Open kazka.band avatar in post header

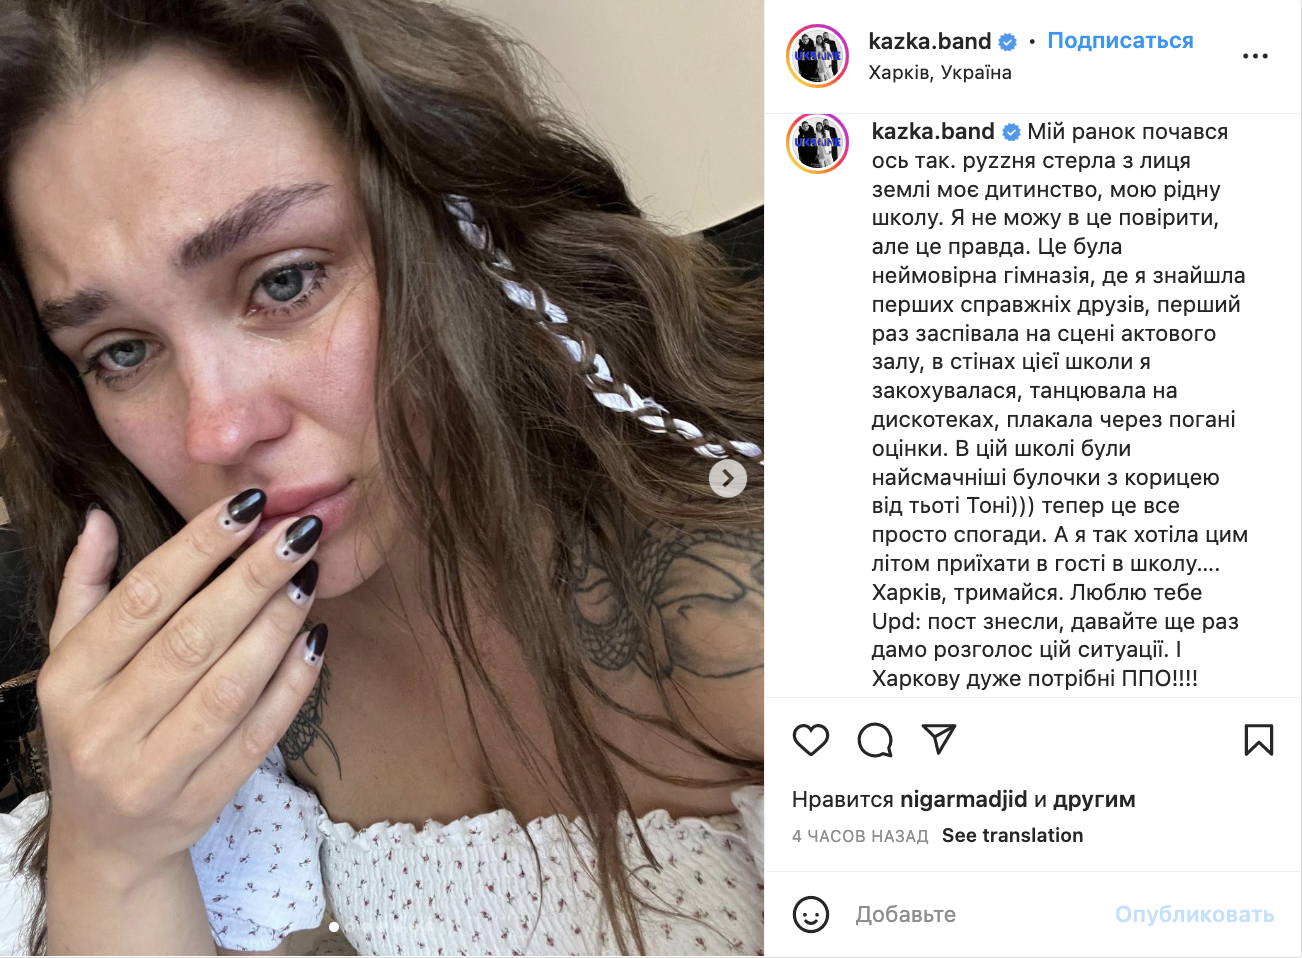[818, 56]
